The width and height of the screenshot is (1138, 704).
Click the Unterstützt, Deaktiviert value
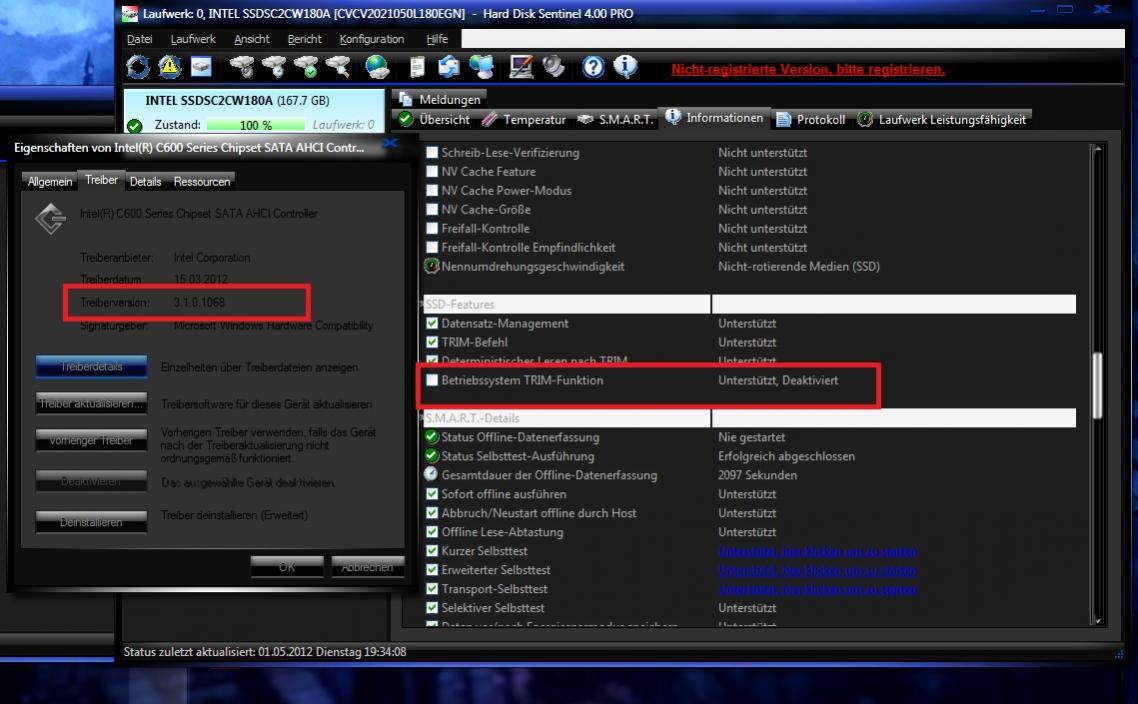778,380
